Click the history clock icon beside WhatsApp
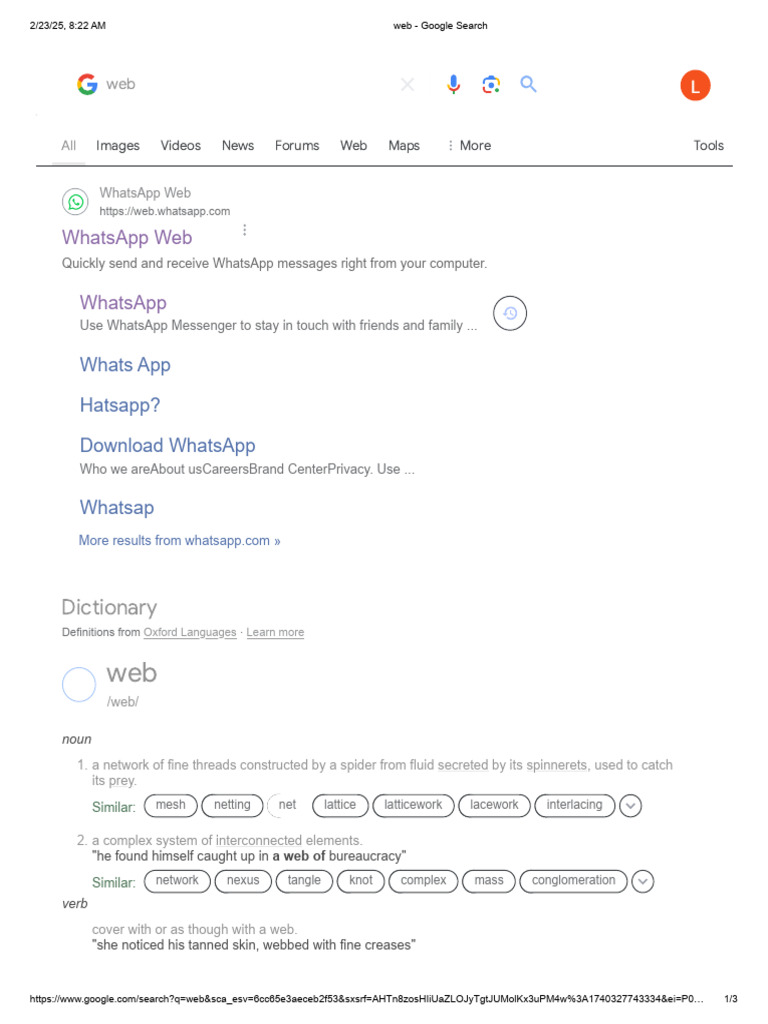Screen dimensions: 768x1024 510,314
